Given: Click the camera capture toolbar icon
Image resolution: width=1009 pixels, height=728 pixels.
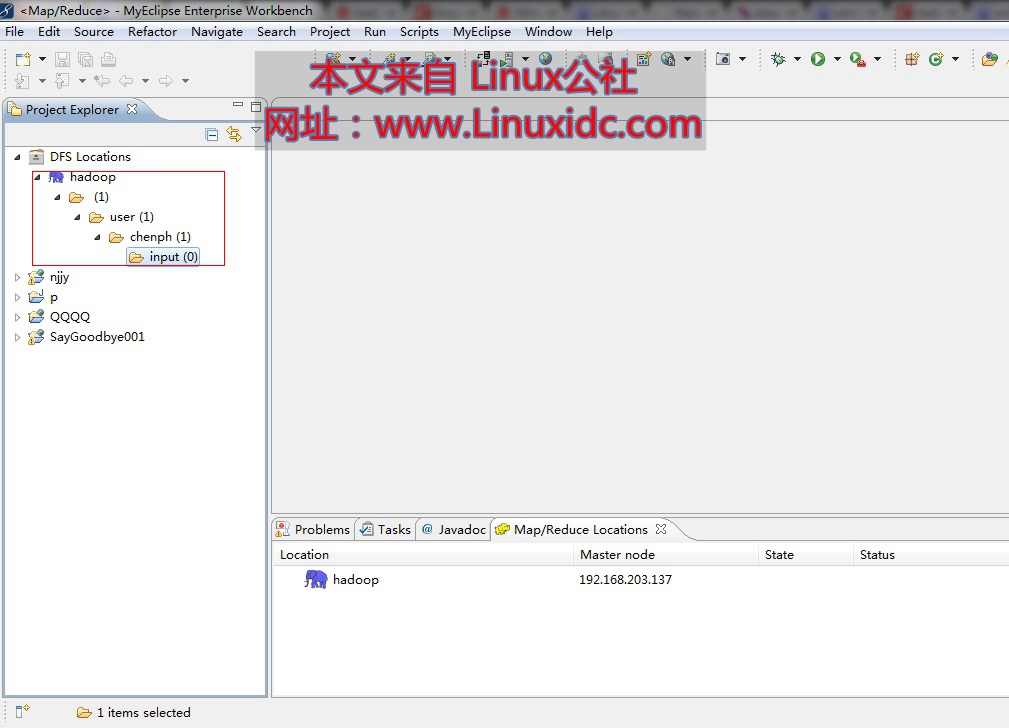Looking at the screenshot, I should pos(723,58).
